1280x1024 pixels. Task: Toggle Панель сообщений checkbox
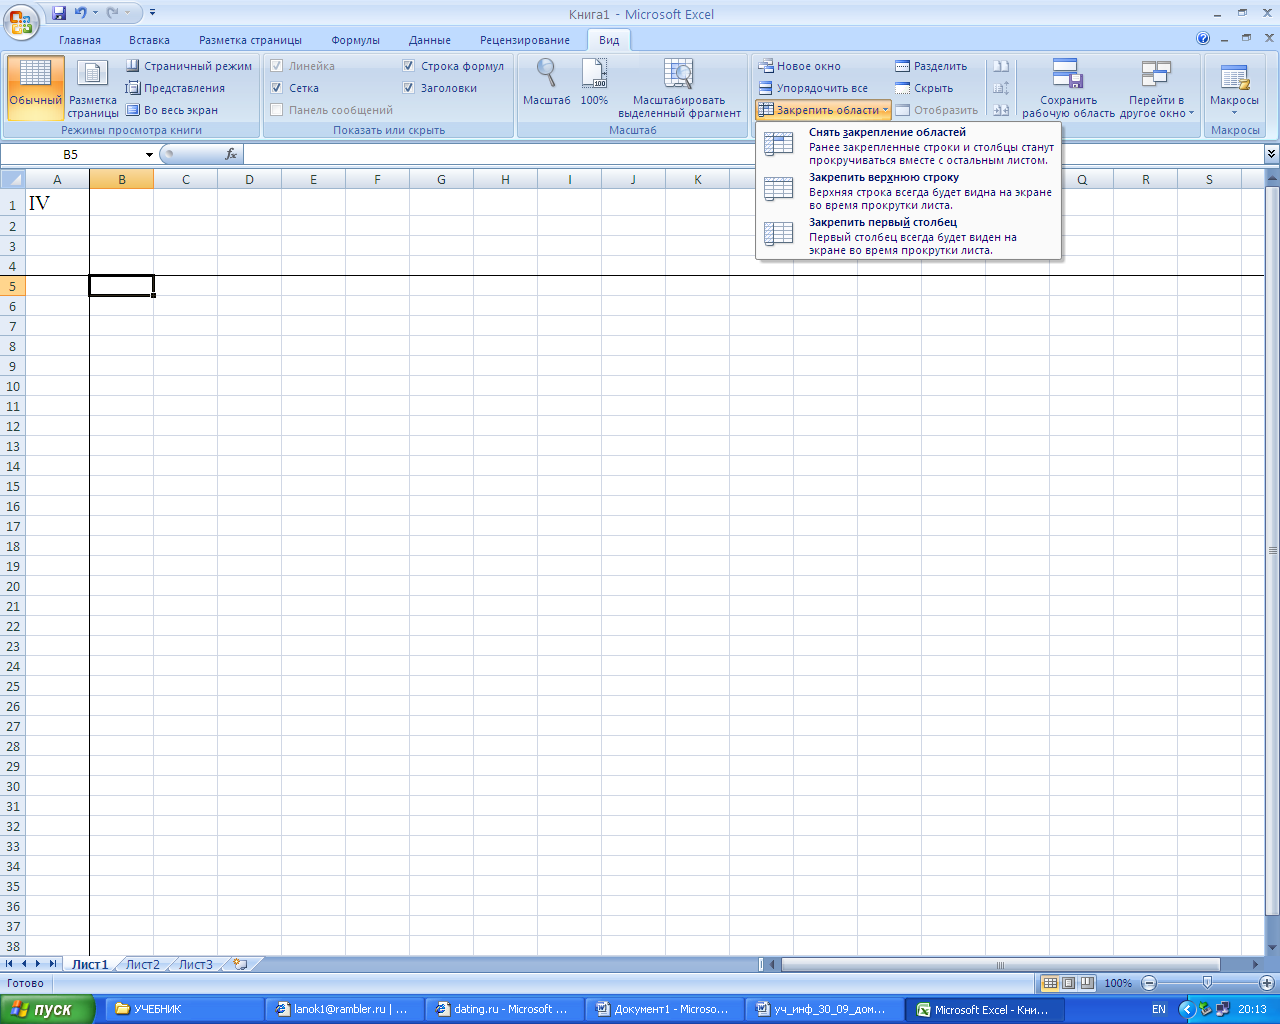tap(277, 110)
